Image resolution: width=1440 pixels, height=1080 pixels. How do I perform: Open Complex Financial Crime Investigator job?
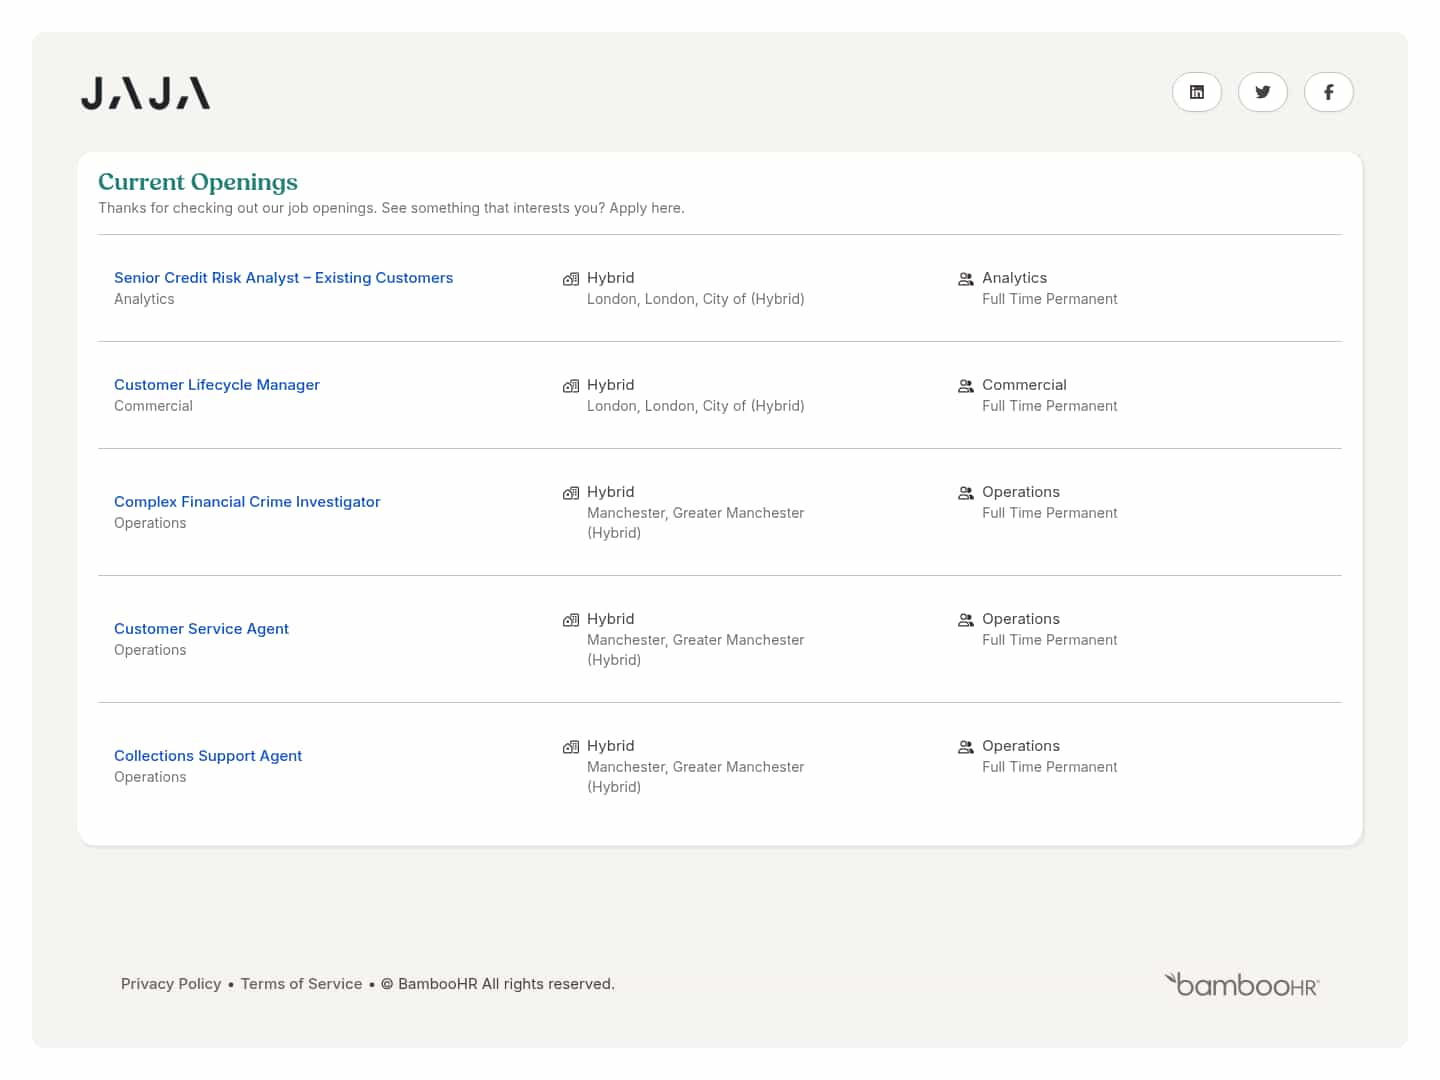(247, 502)
